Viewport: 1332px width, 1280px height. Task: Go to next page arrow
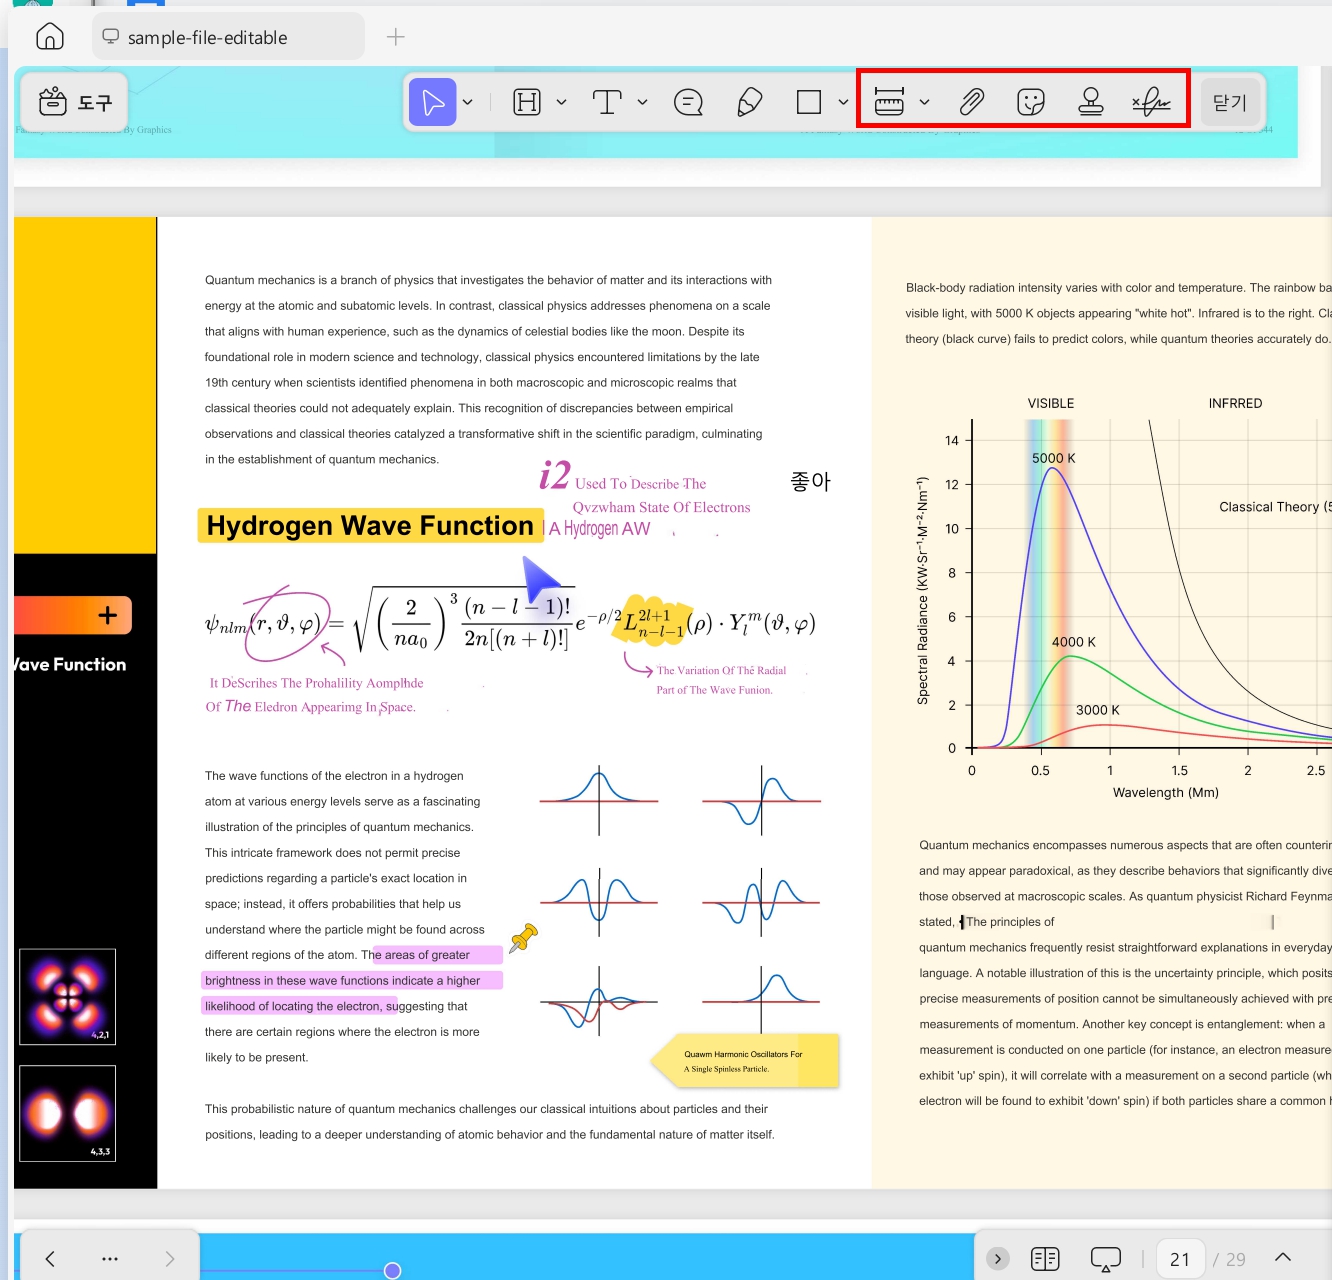coord(170,1258)
